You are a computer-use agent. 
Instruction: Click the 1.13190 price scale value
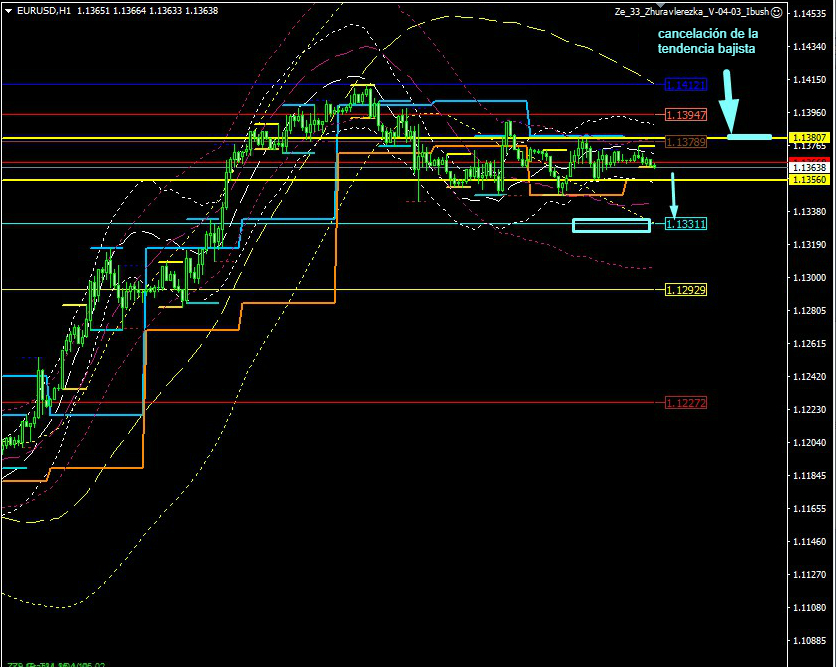(810, 245)
